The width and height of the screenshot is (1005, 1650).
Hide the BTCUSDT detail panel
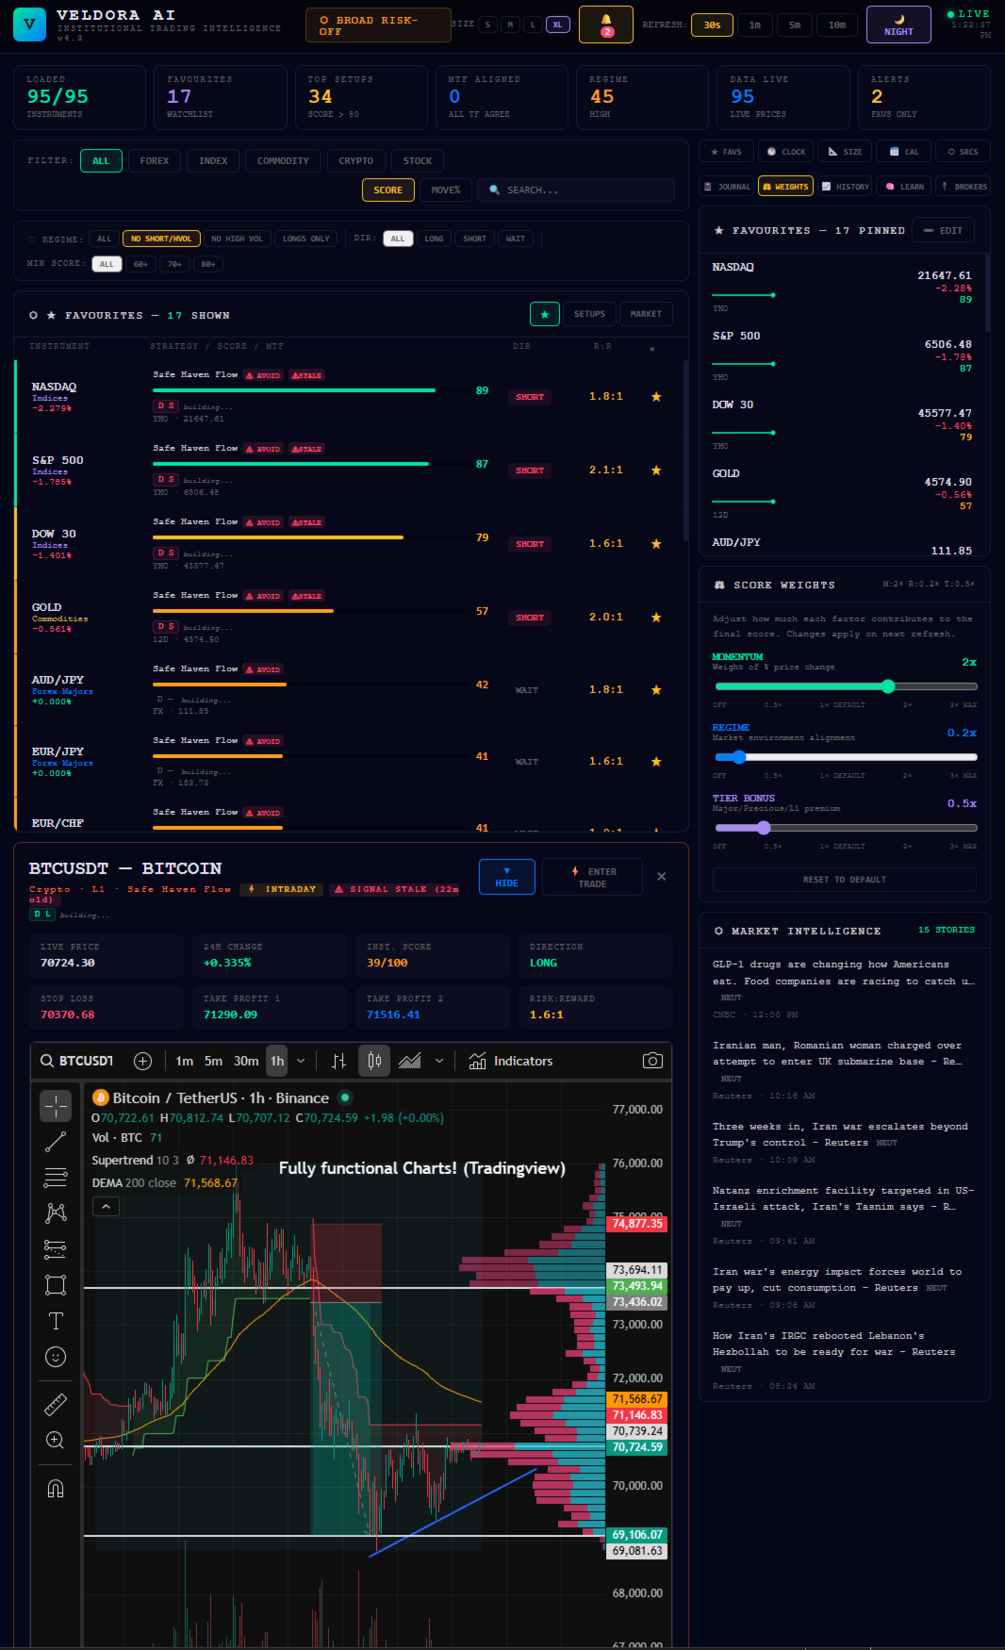(x=507, y=877)
